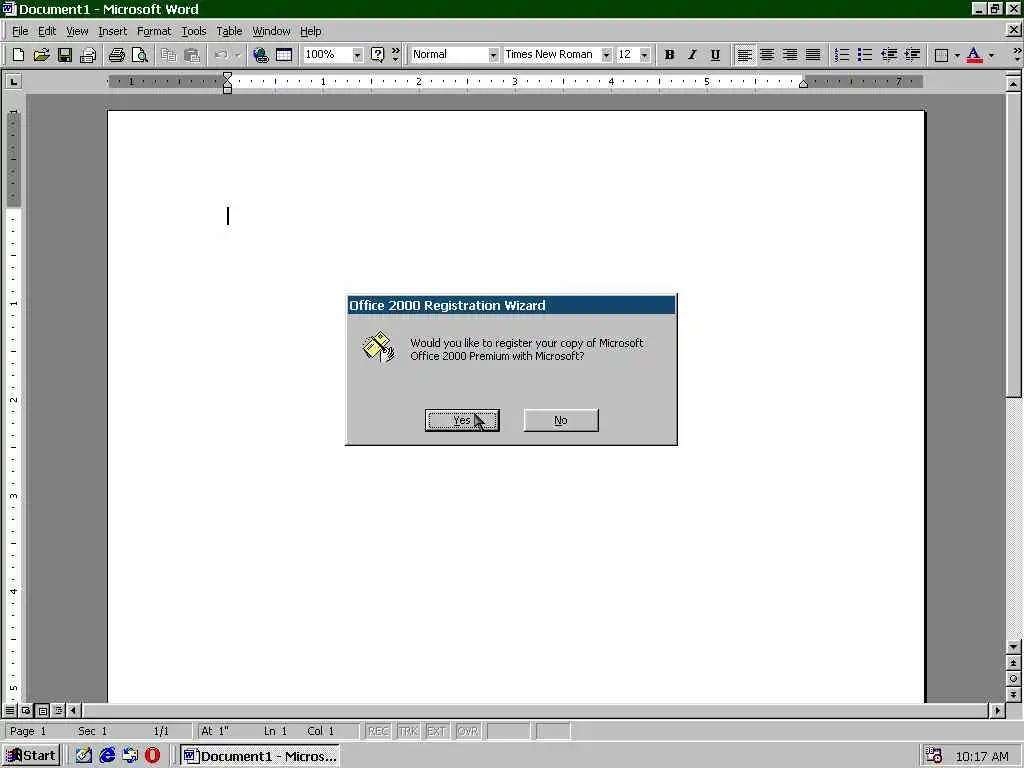Open the Edit menu
Viewport: 1024px width, 768px height.
tap(46, 31)
